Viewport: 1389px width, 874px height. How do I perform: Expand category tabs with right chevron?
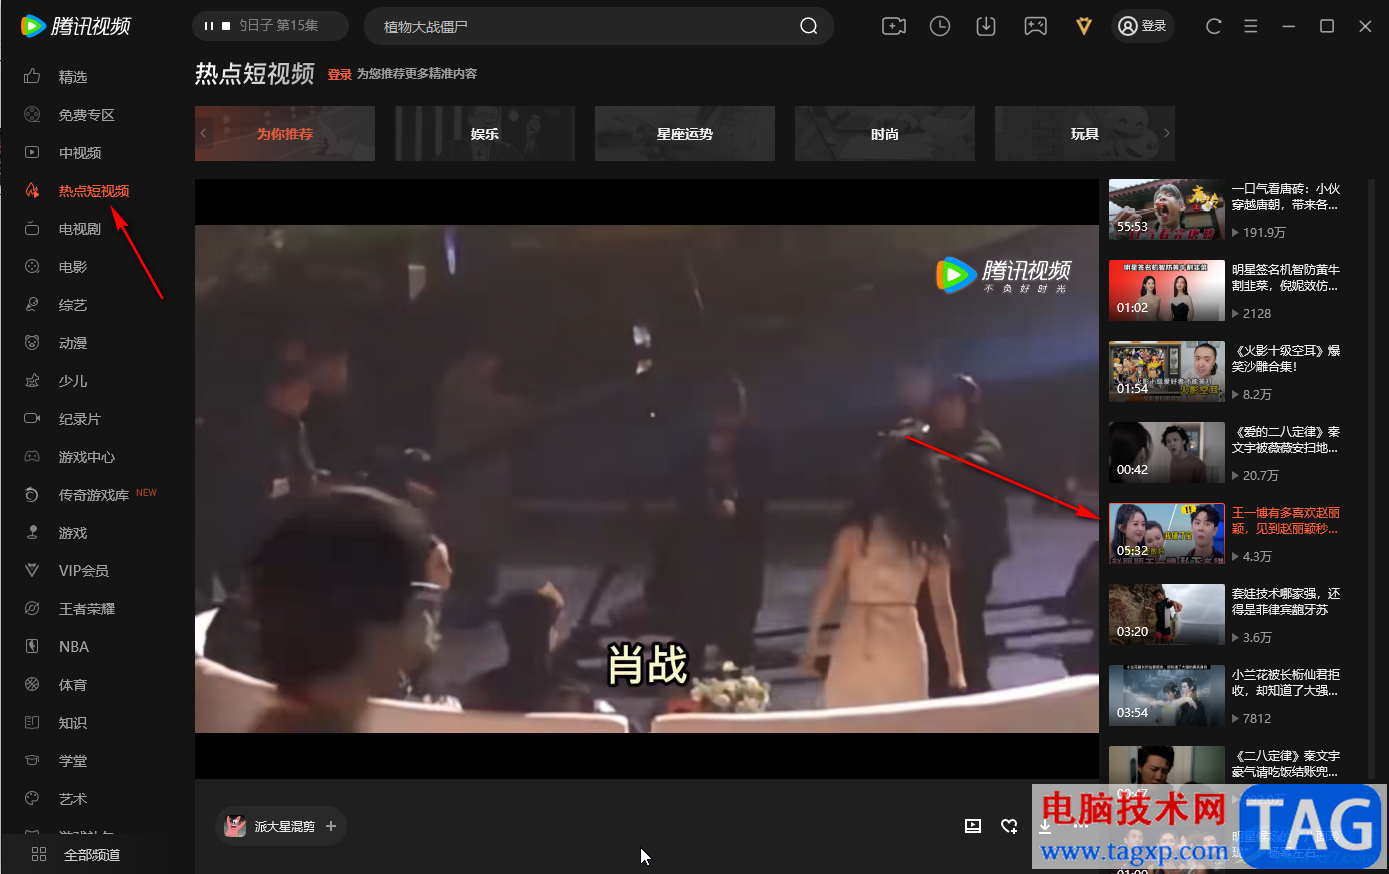click(1166, 133)
